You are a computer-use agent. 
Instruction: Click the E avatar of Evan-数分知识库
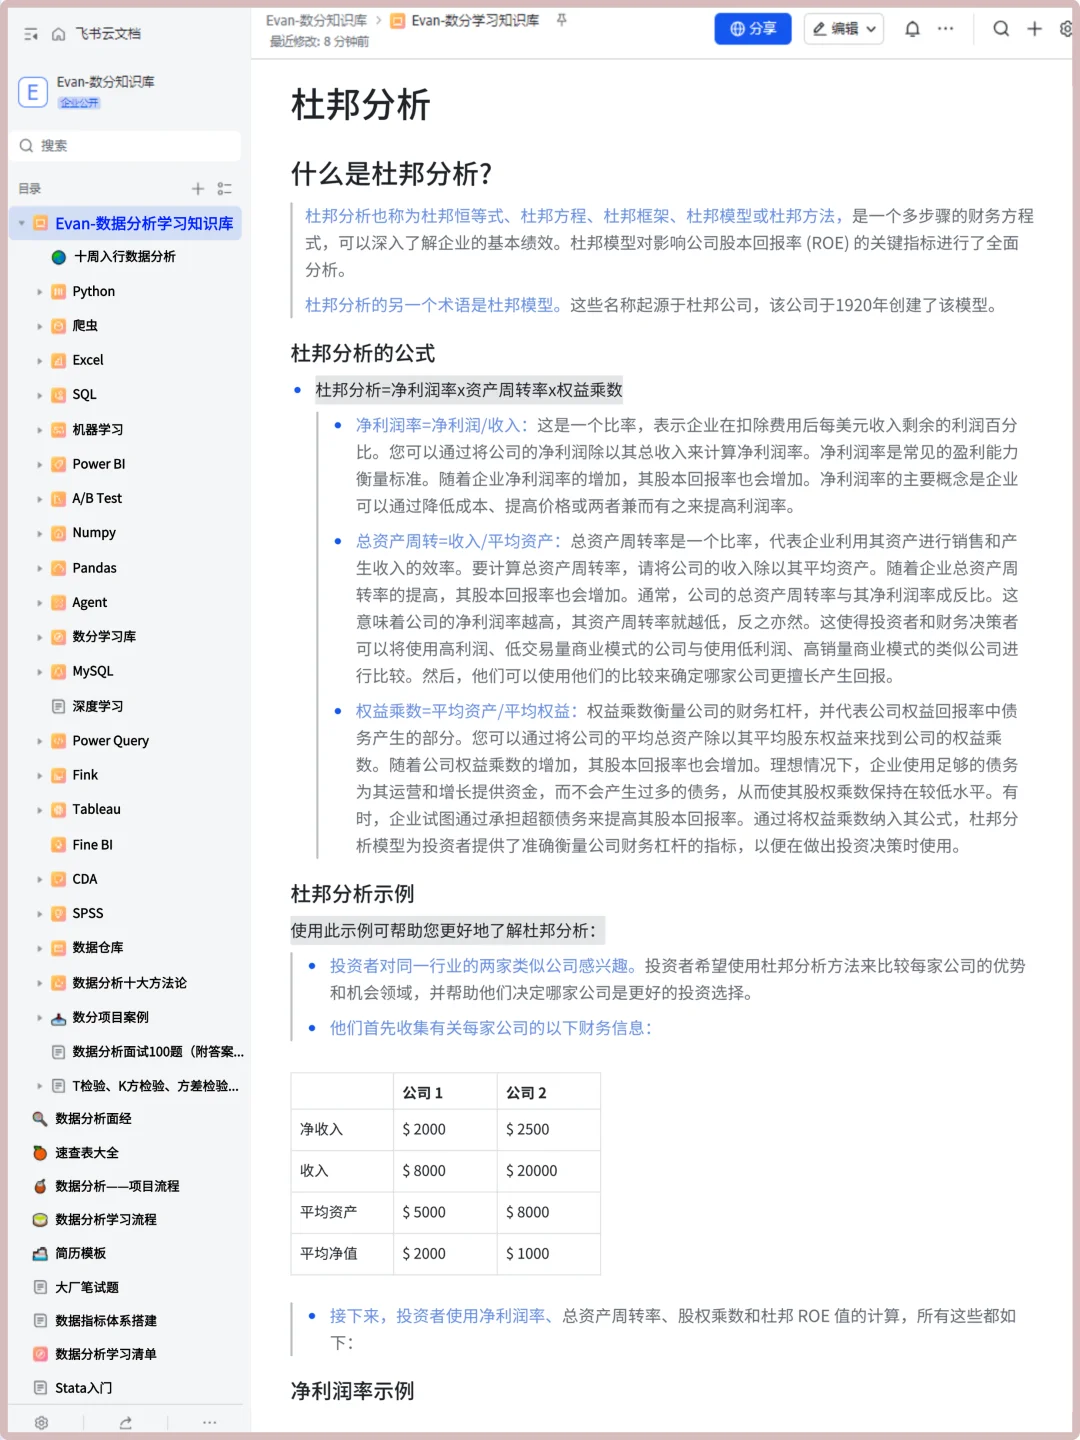32,92
